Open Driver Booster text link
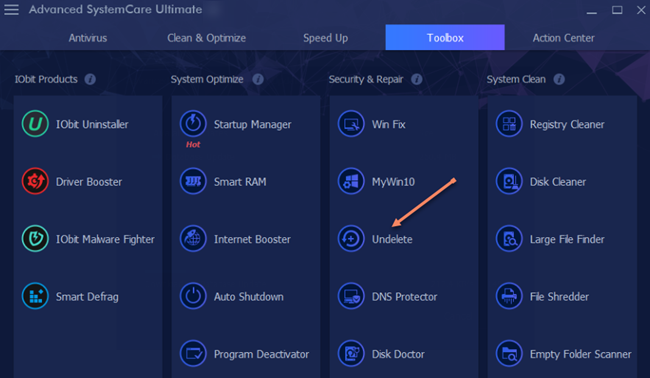Viewport: 650px width, 378px height. [x=89, y=182]
